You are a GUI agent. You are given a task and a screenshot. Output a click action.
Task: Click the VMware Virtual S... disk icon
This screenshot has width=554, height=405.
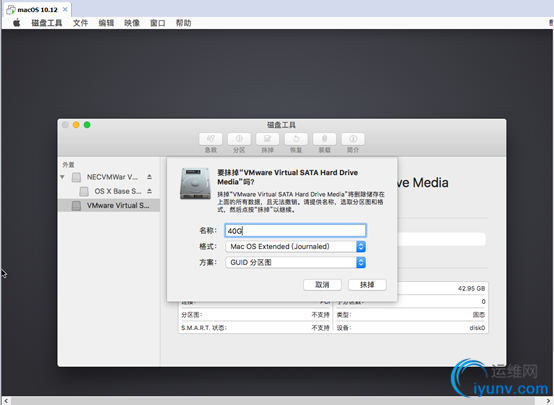(76, 206)
